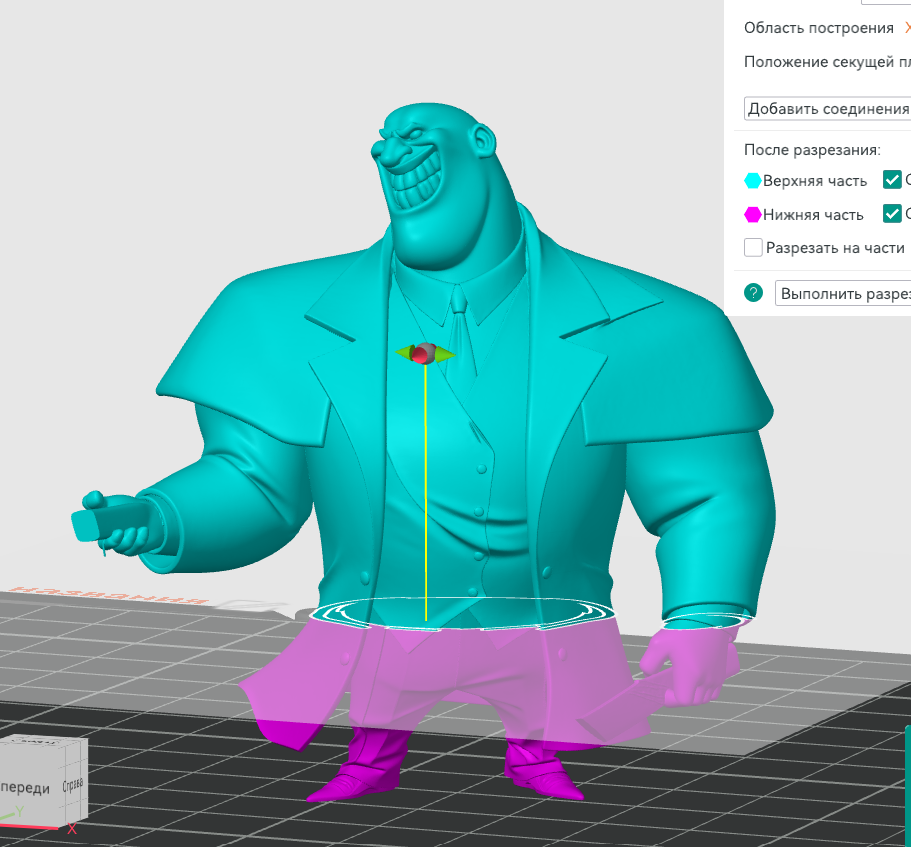
Task: Click the "переди" face of view cube
Action: (28, 783)
